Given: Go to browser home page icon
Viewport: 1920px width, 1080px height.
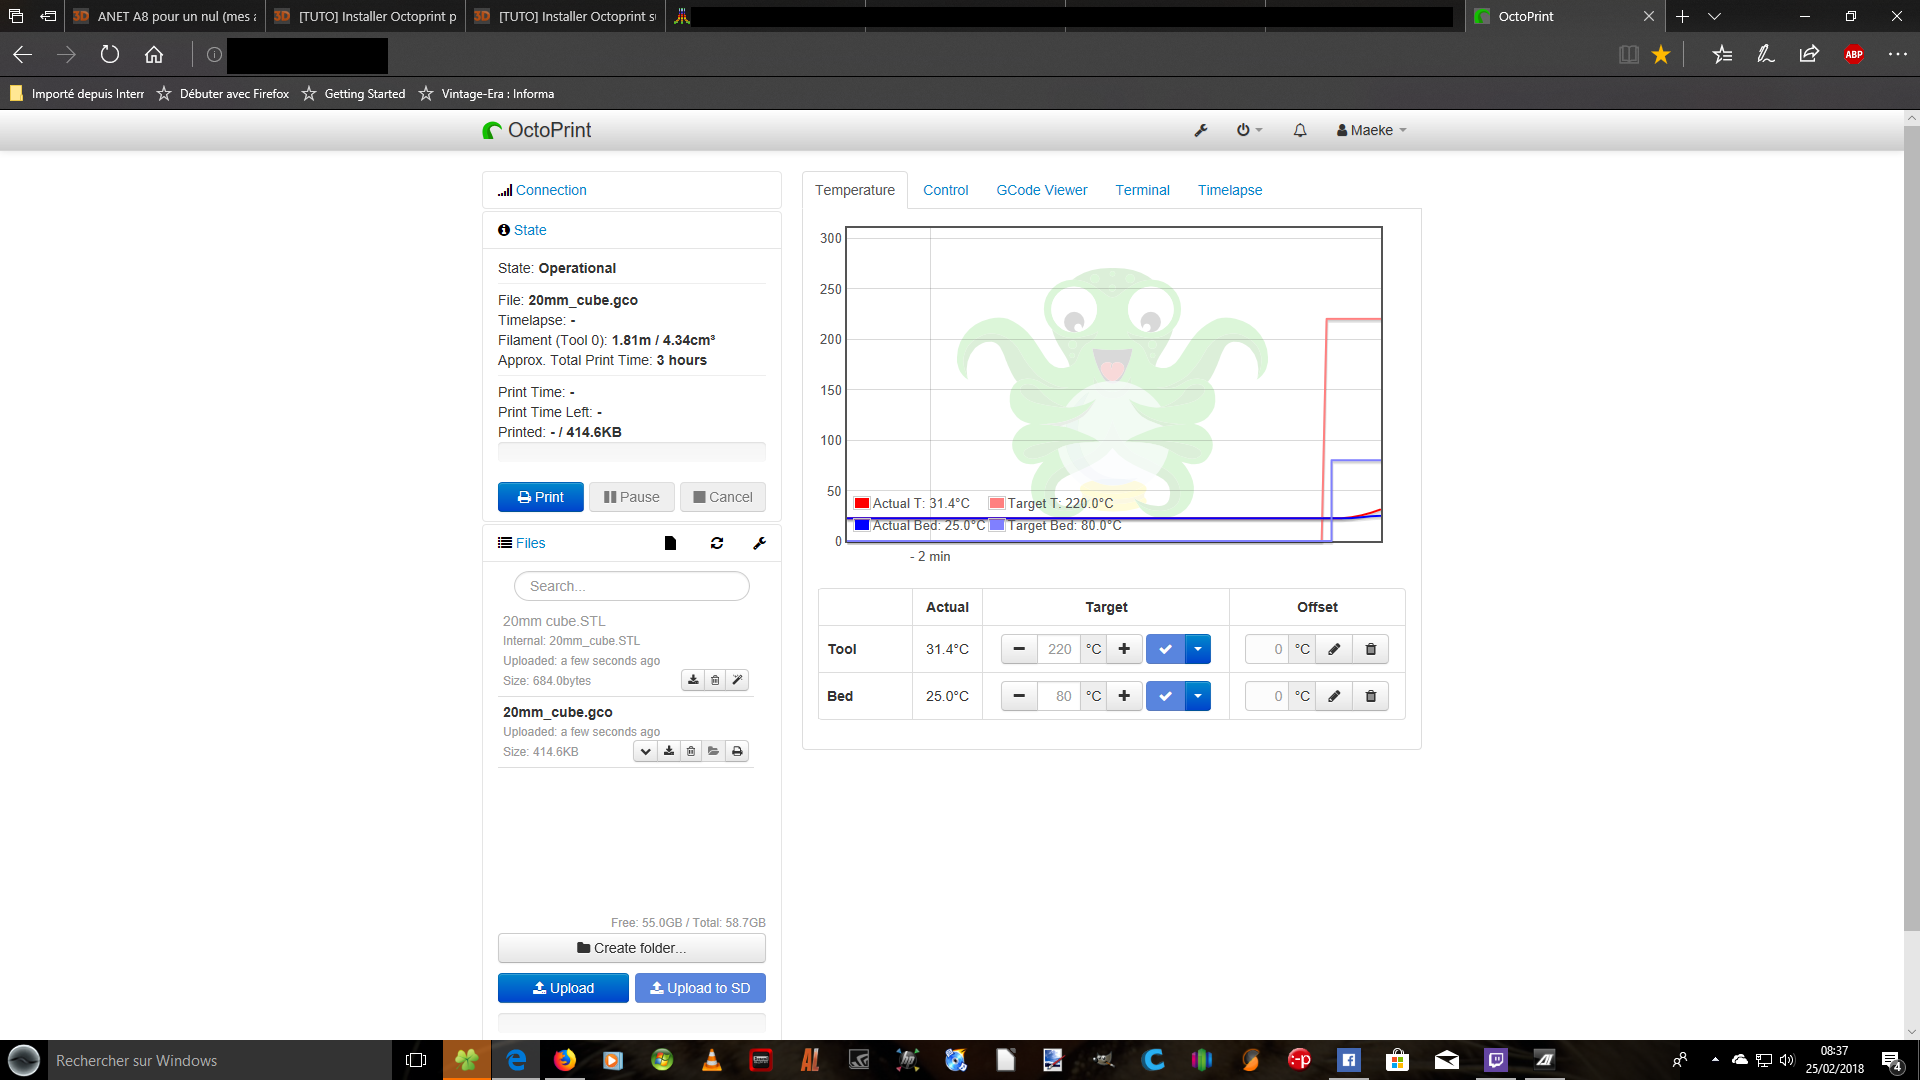Looking at the screenshot, I should 154,55.
